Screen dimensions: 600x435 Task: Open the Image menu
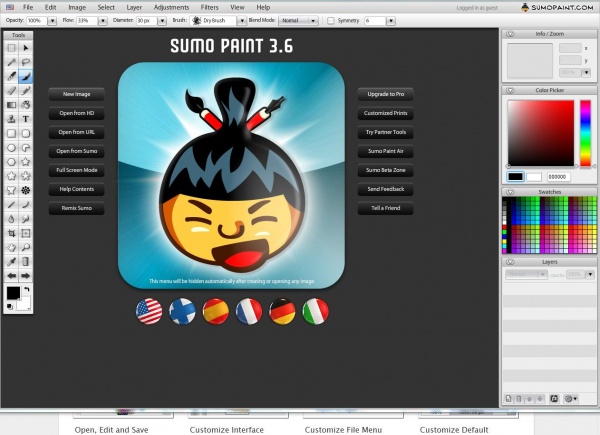(77, 7)
